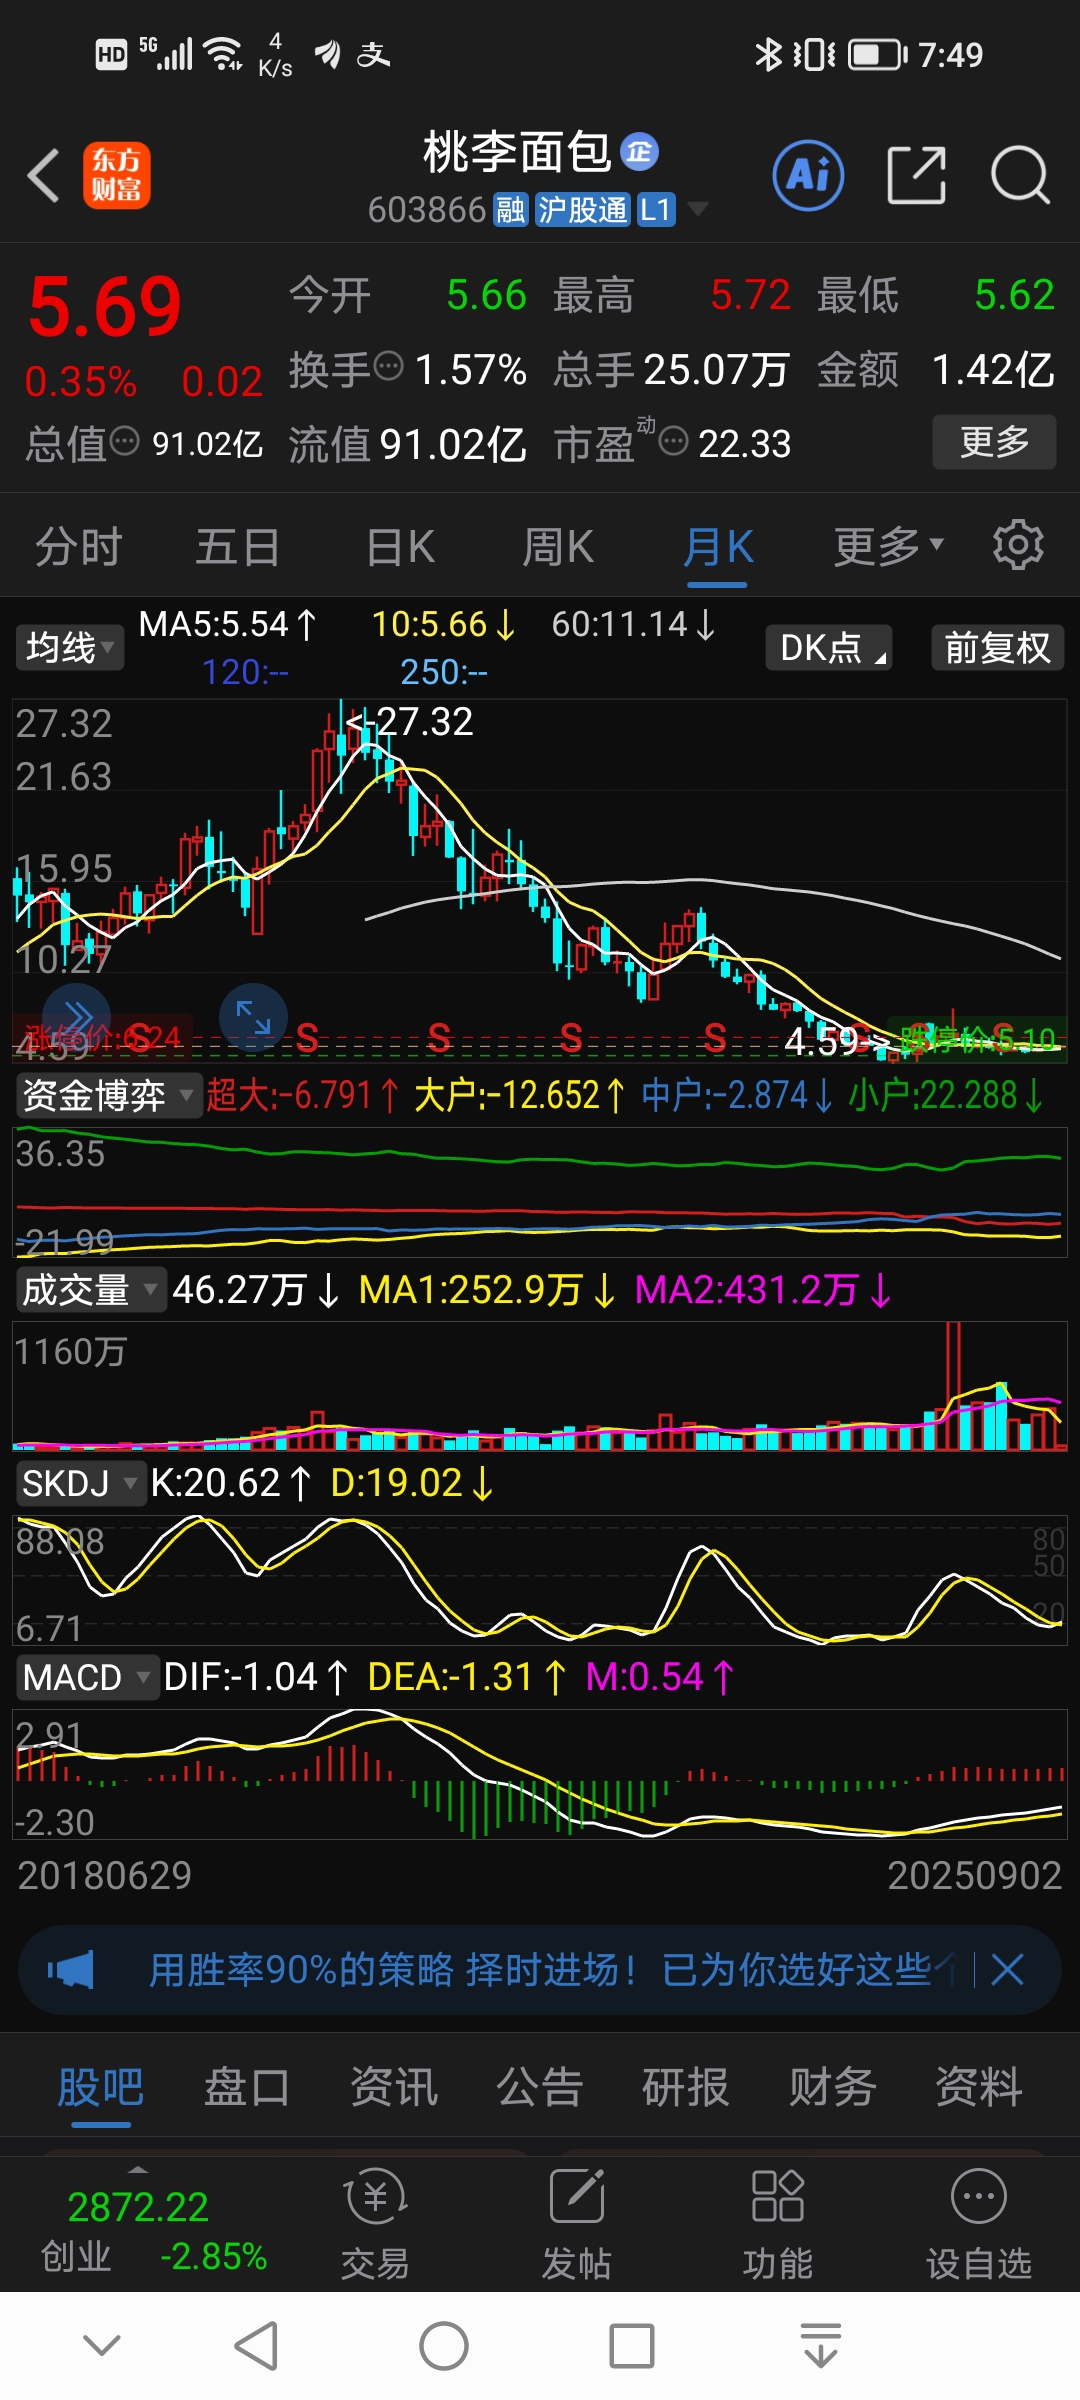This screenshot has height=2400, width=1080.
Task: Switch to 日K chart tab
Action: point(400,547)
